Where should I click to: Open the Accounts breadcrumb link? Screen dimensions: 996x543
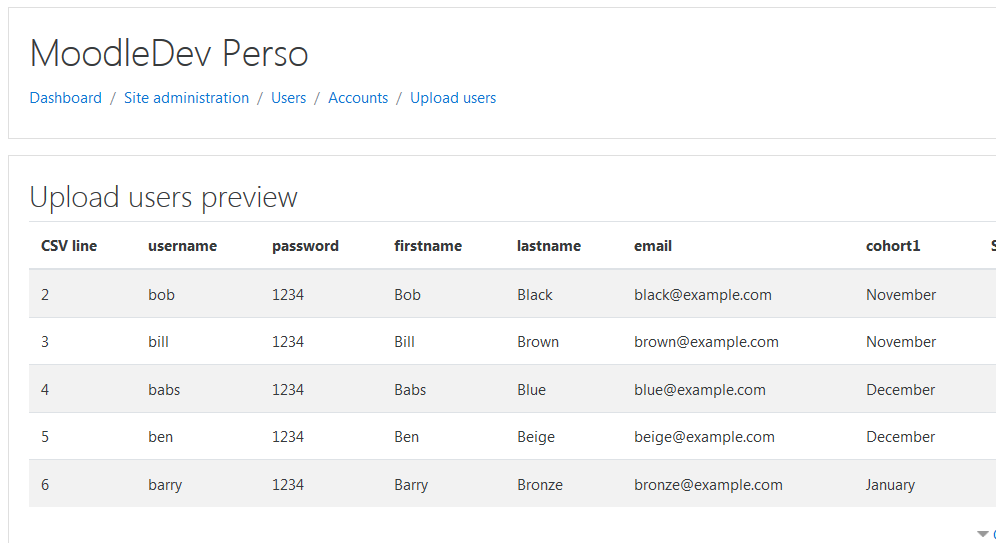pos(358,98)
